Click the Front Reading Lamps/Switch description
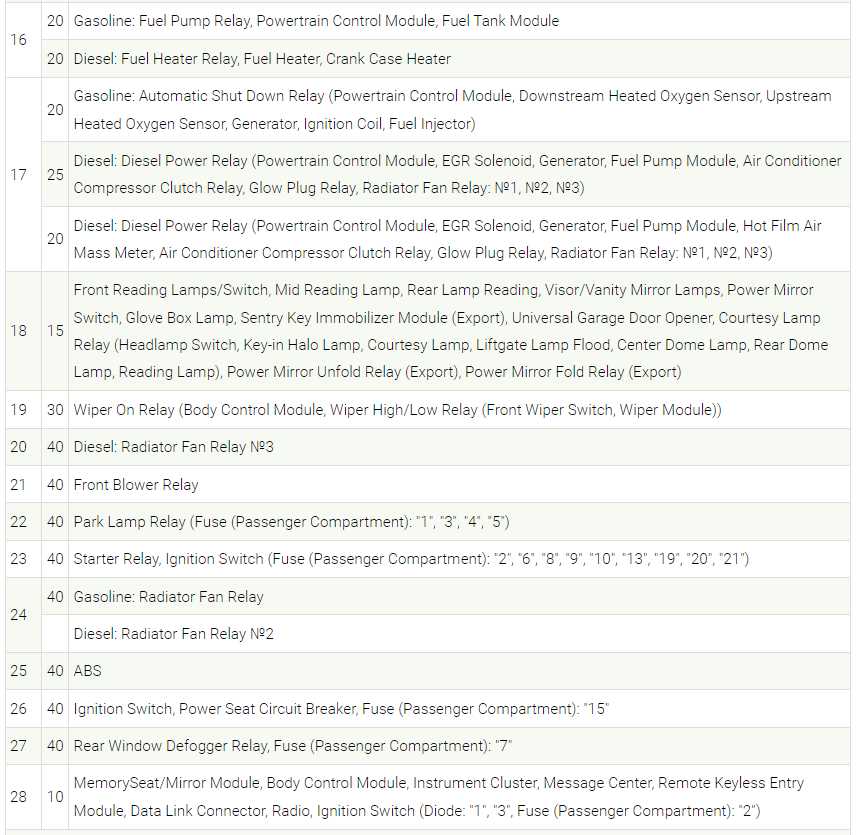This screenshot has height=835, width=860. 451,331
